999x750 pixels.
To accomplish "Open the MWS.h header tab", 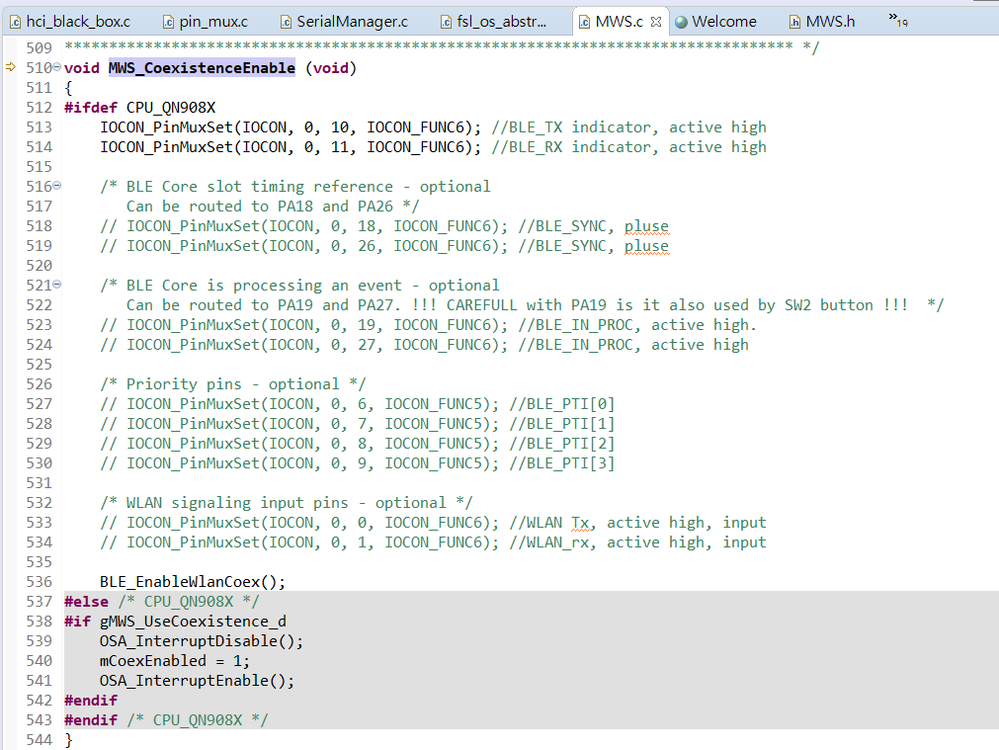I will (823, 22).
